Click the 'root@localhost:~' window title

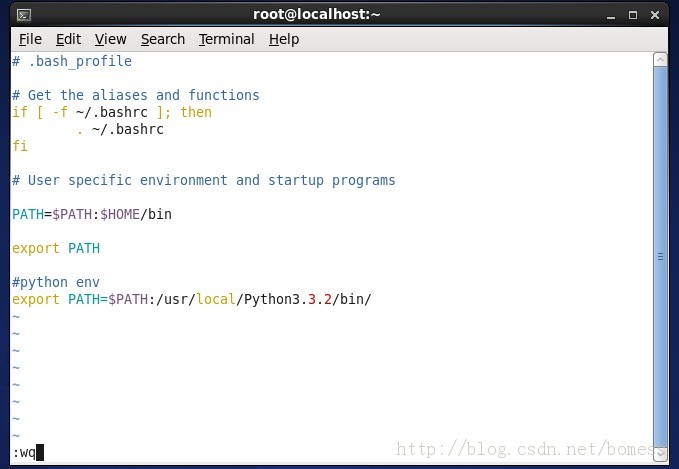point(317,15)
